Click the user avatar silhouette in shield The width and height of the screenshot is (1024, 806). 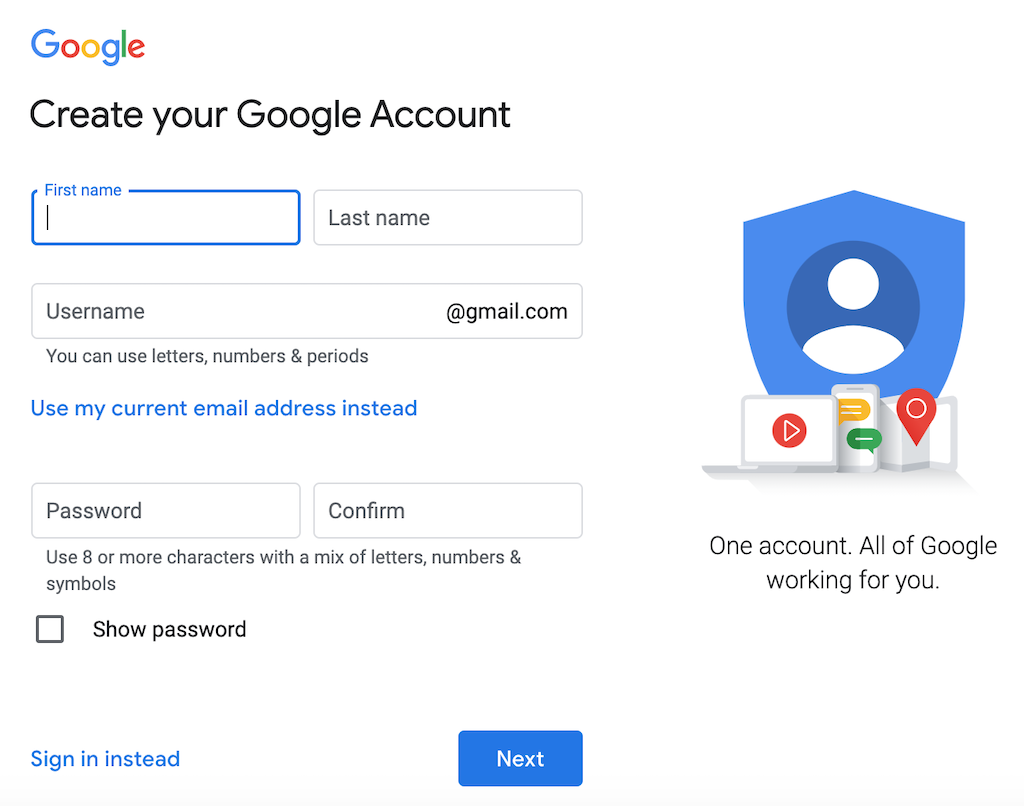[x=853, y=307]
